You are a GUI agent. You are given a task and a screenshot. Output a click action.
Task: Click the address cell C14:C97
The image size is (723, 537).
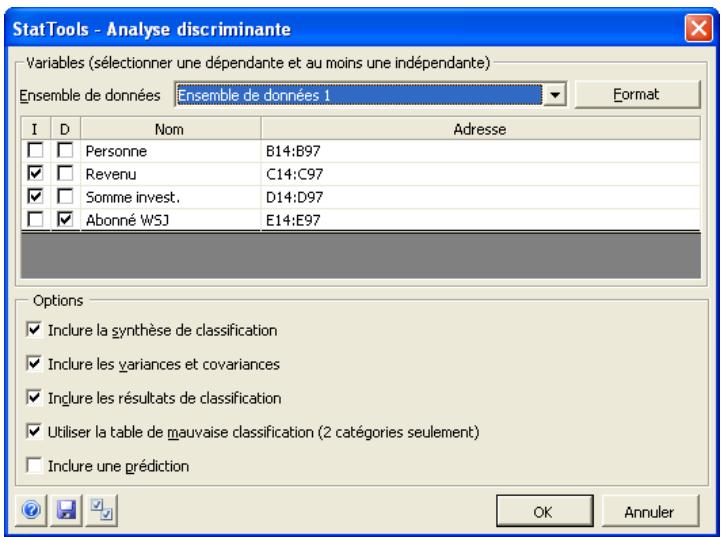[x=480, y=174]
